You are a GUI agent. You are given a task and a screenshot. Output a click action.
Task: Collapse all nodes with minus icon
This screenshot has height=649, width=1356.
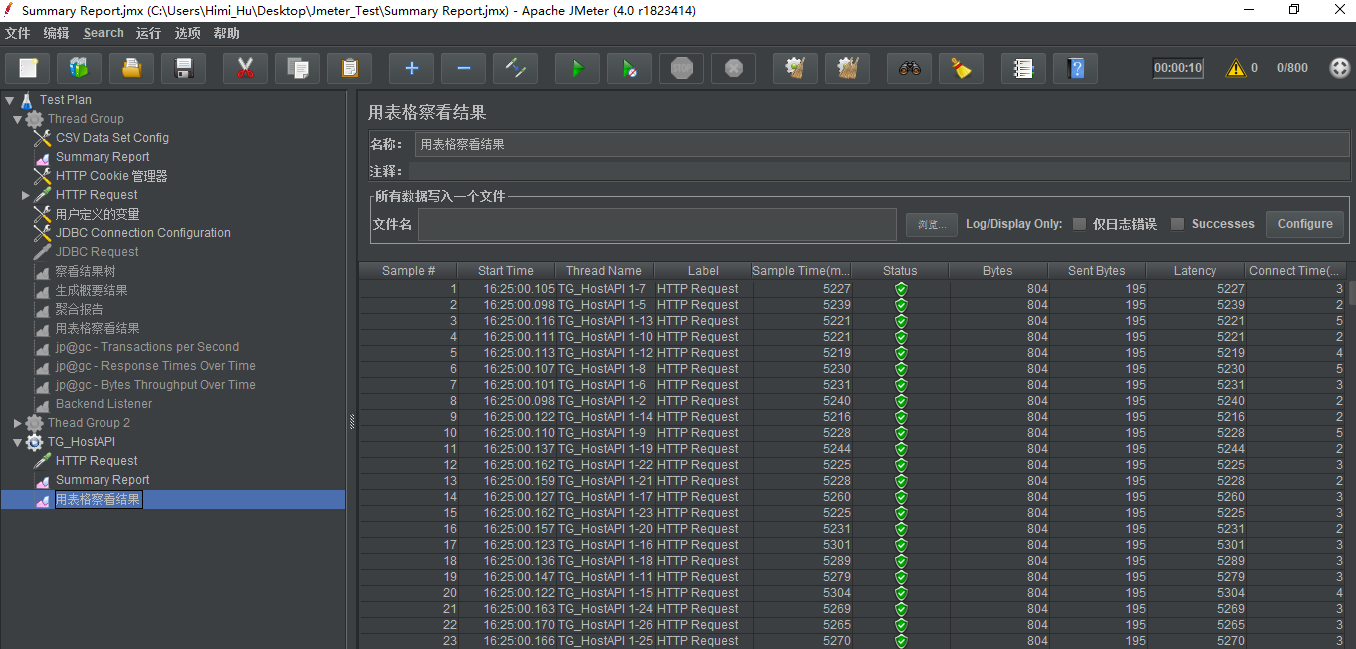(463, 68)
